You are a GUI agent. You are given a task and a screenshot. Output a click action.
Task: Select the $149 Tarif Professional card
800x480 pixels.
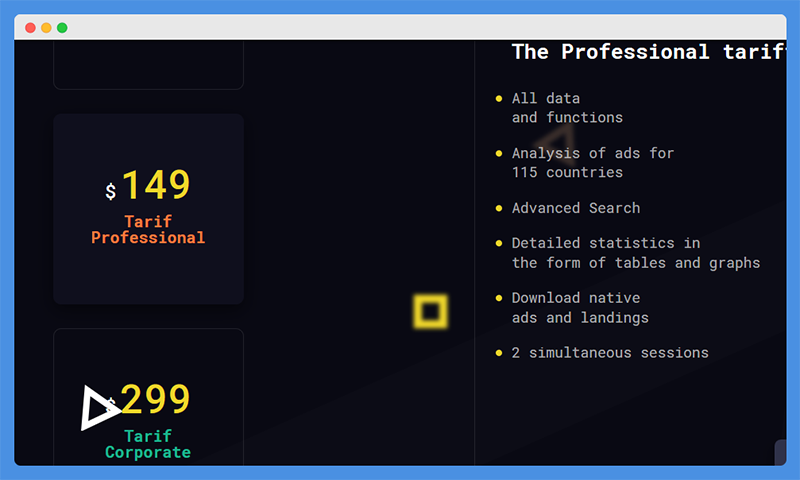click(148, 209)
